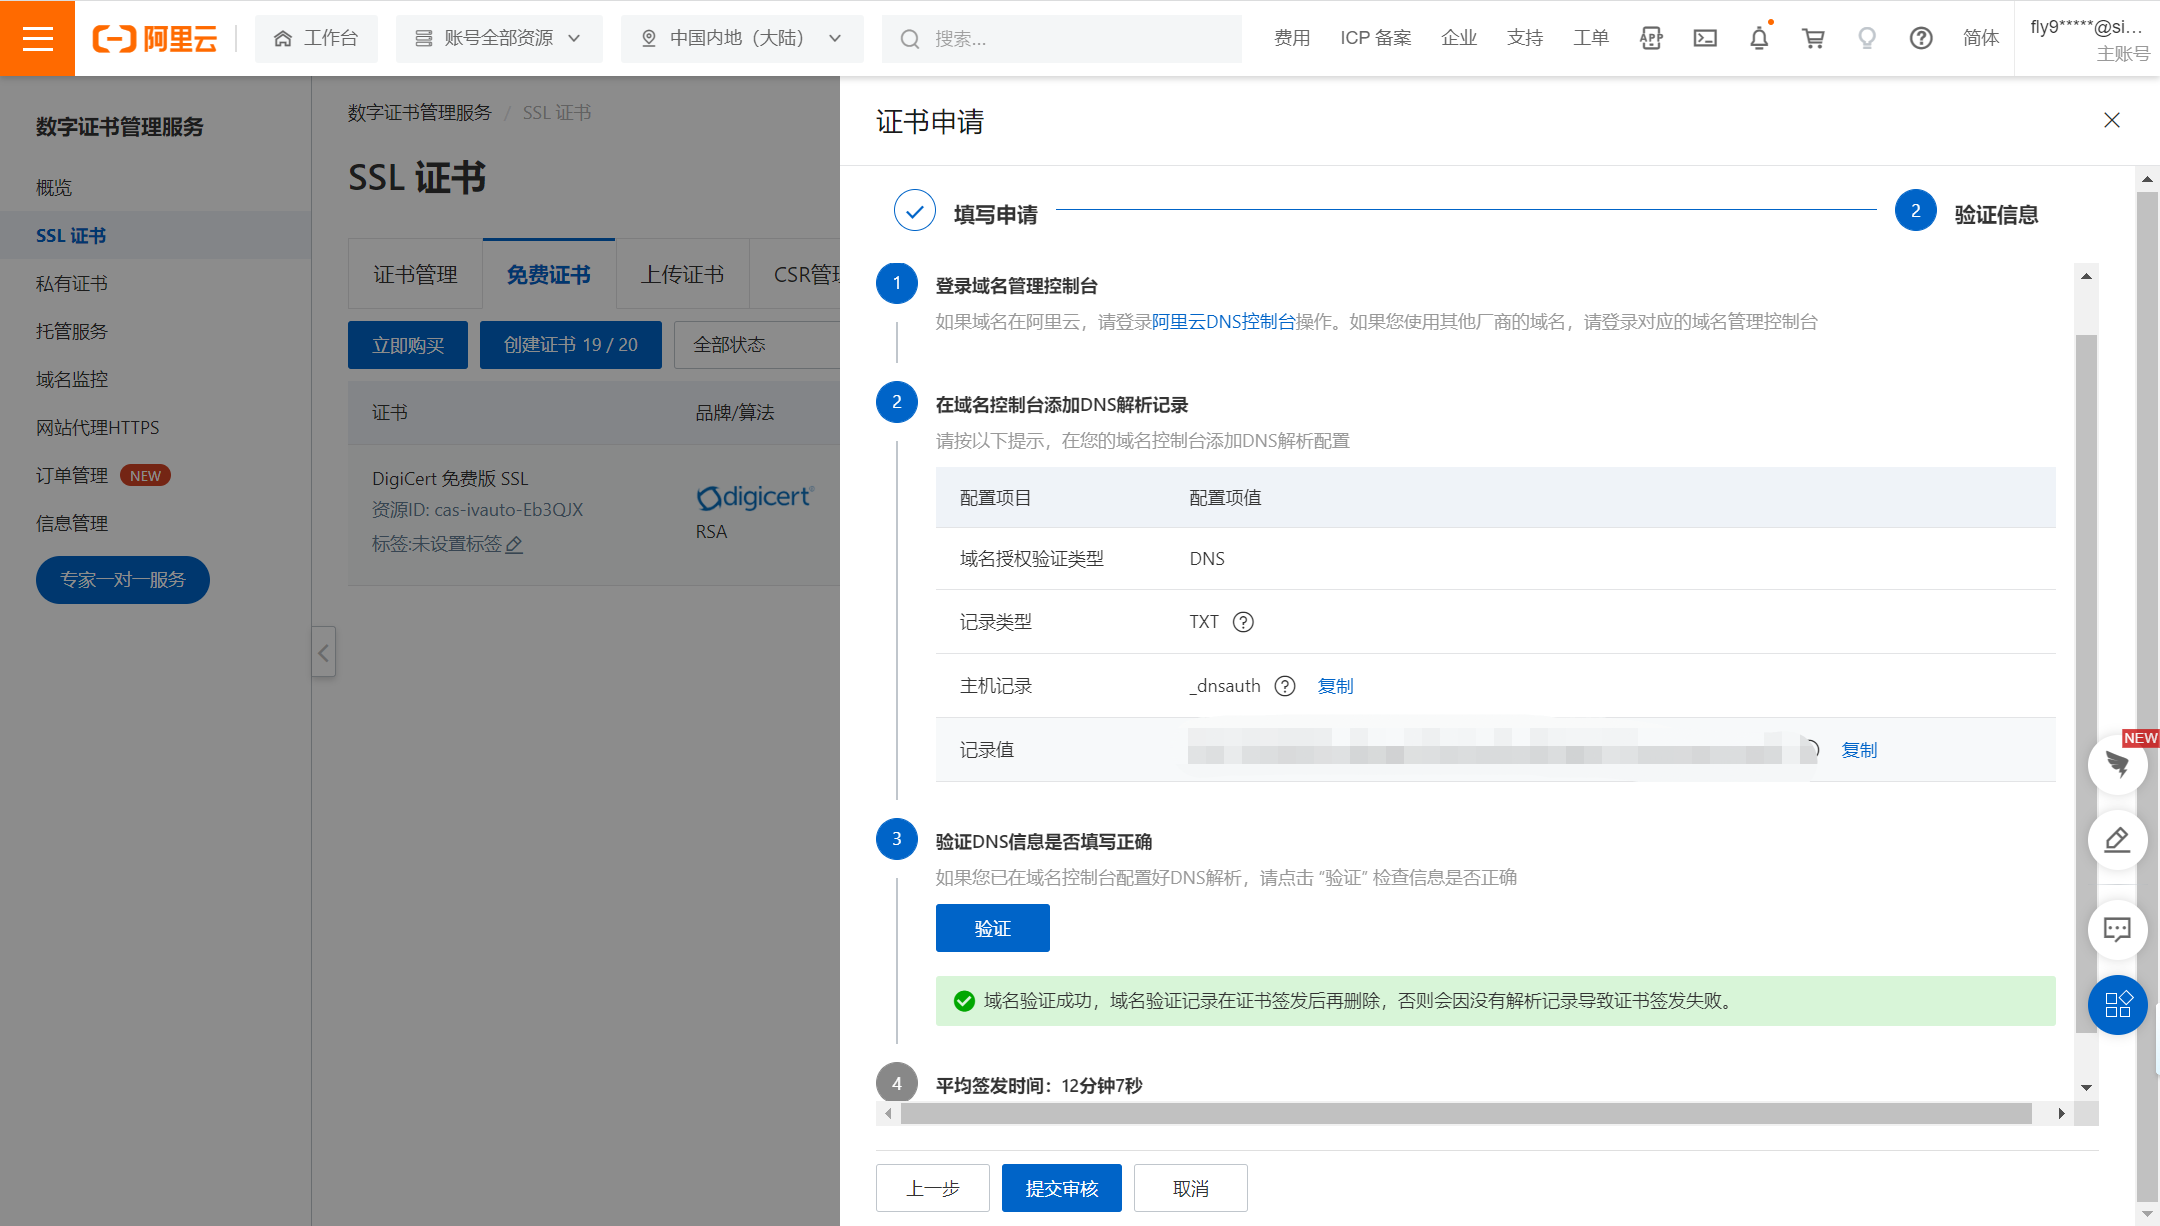Click the inner vertical scrollbar thumb
This screenshot has height=1226, width=2160.
click(2086, 683)
